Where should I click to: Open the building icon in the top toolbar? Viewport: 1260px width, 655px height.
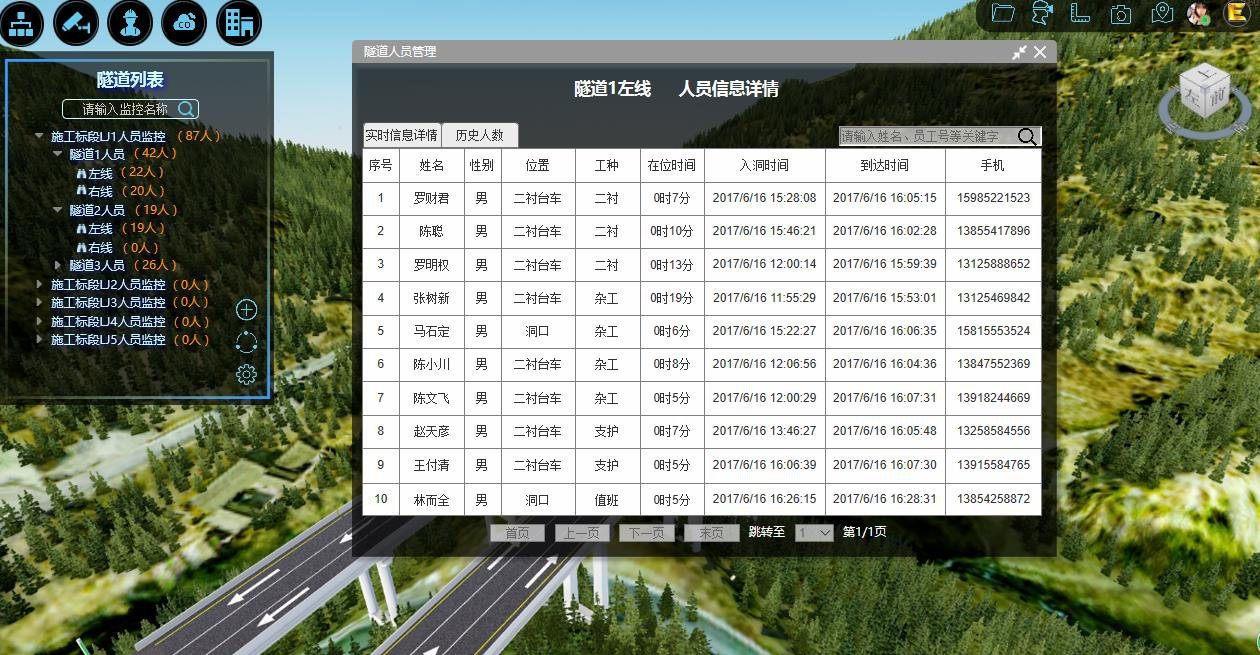point(238,22)
